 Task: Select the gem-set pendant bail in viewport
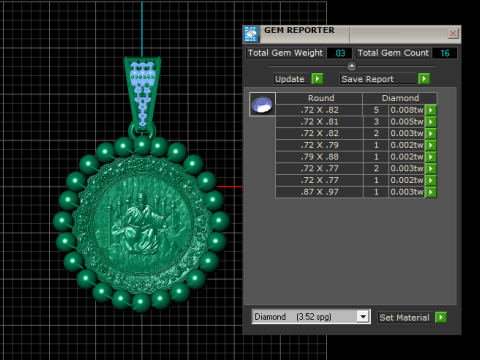coord(142,95)
